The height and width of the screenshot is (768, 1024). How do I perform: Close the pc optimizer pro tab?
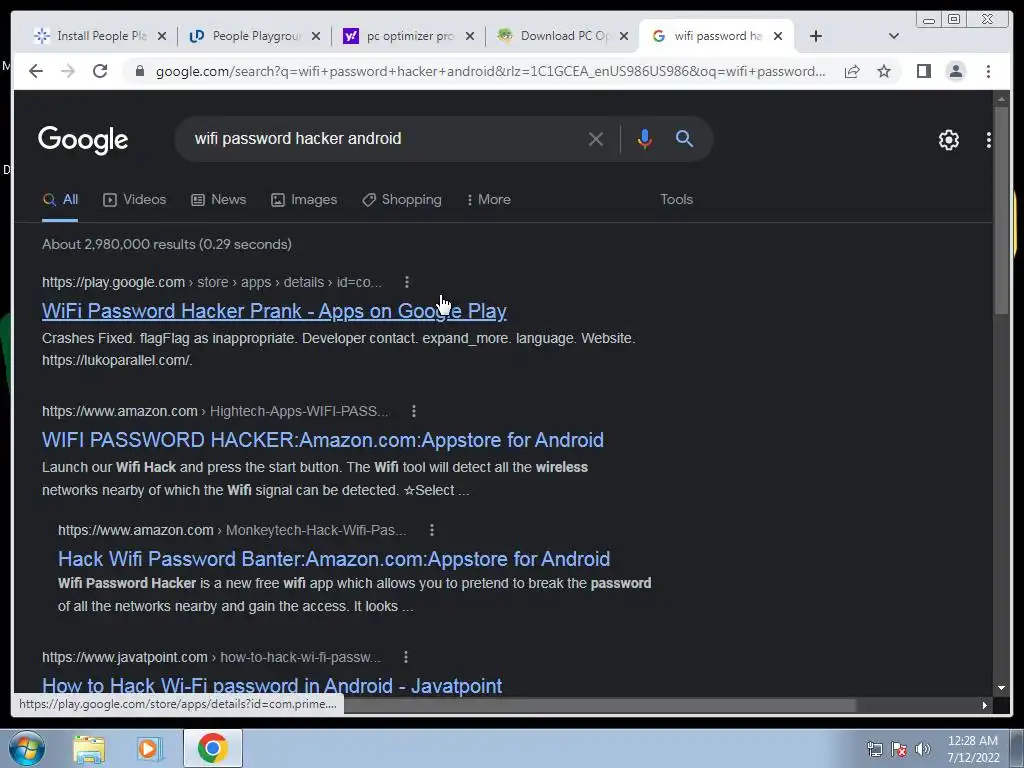[470, 36]
